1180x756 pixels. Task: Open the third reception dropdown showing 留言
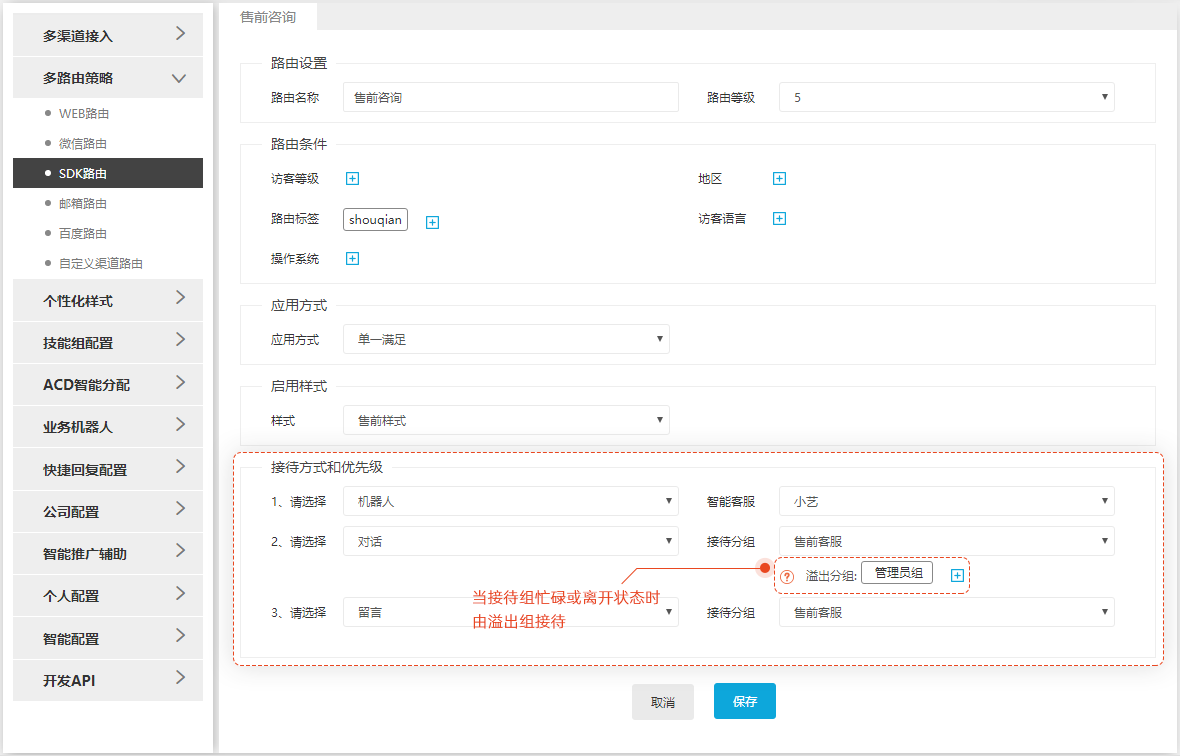pos(511,612)
